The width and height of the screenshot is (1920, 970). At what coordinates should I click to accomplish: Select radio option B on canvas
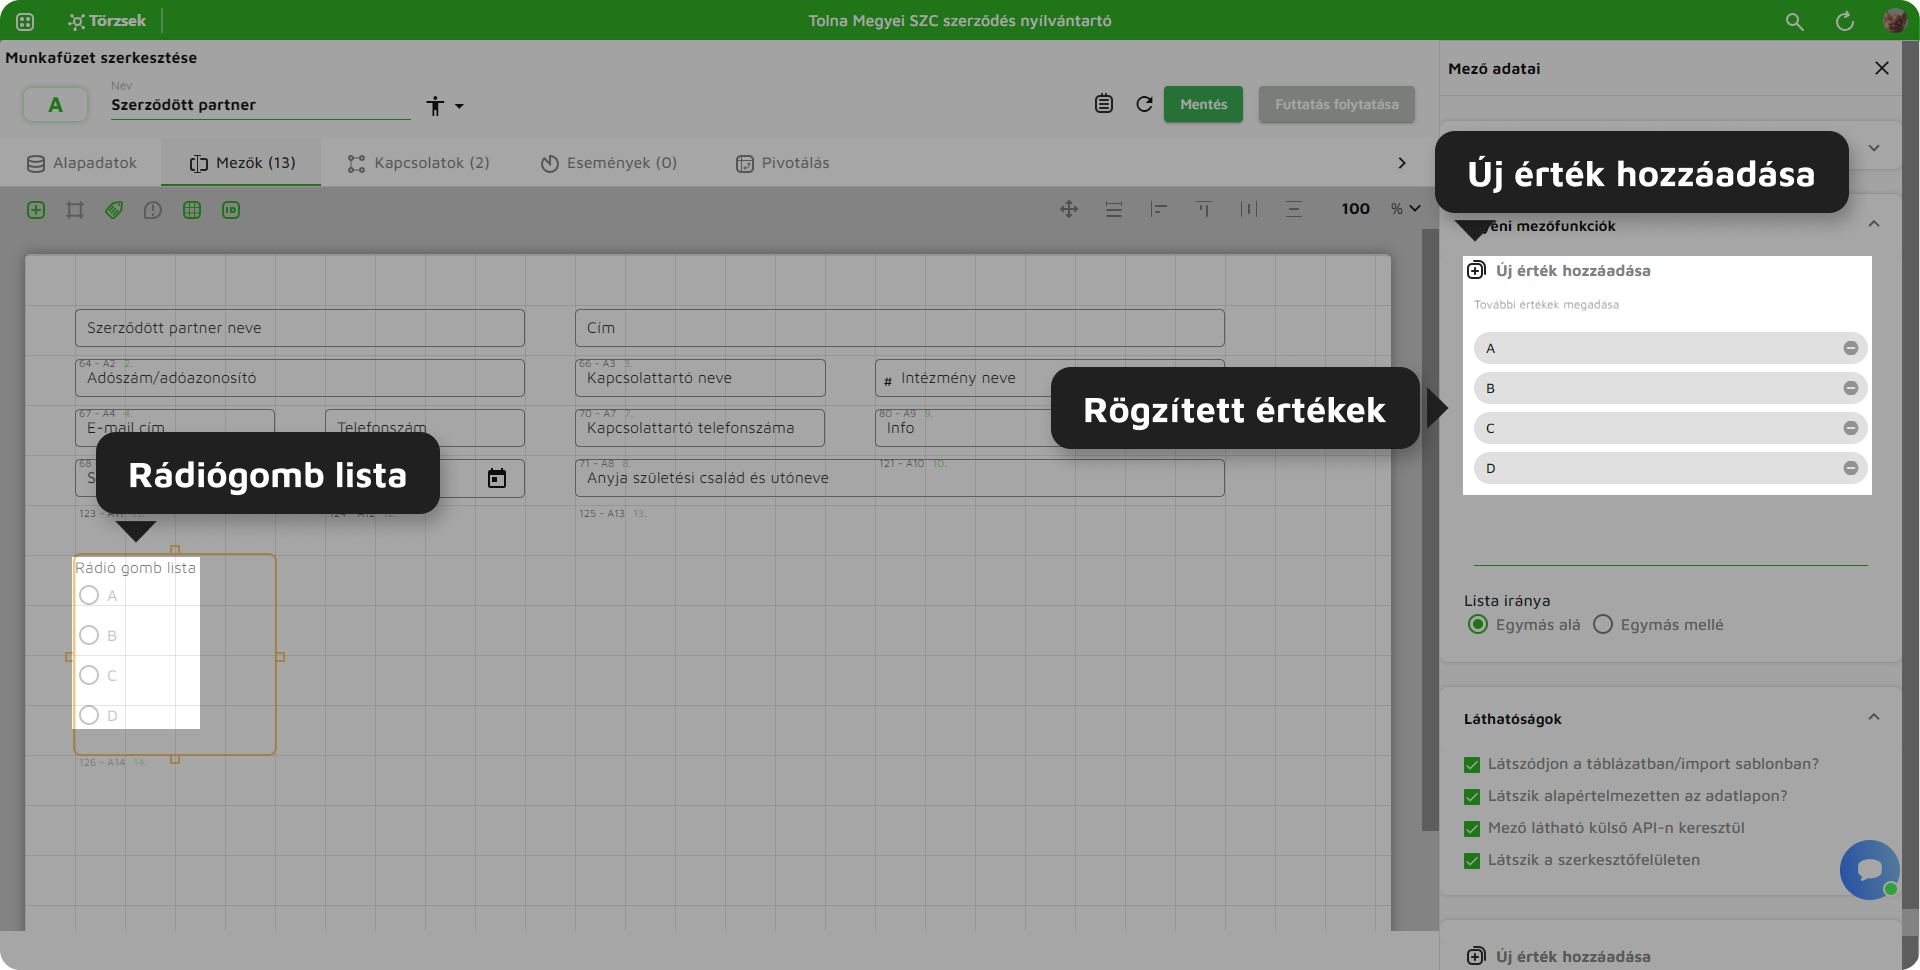click(x=89, y=635)
